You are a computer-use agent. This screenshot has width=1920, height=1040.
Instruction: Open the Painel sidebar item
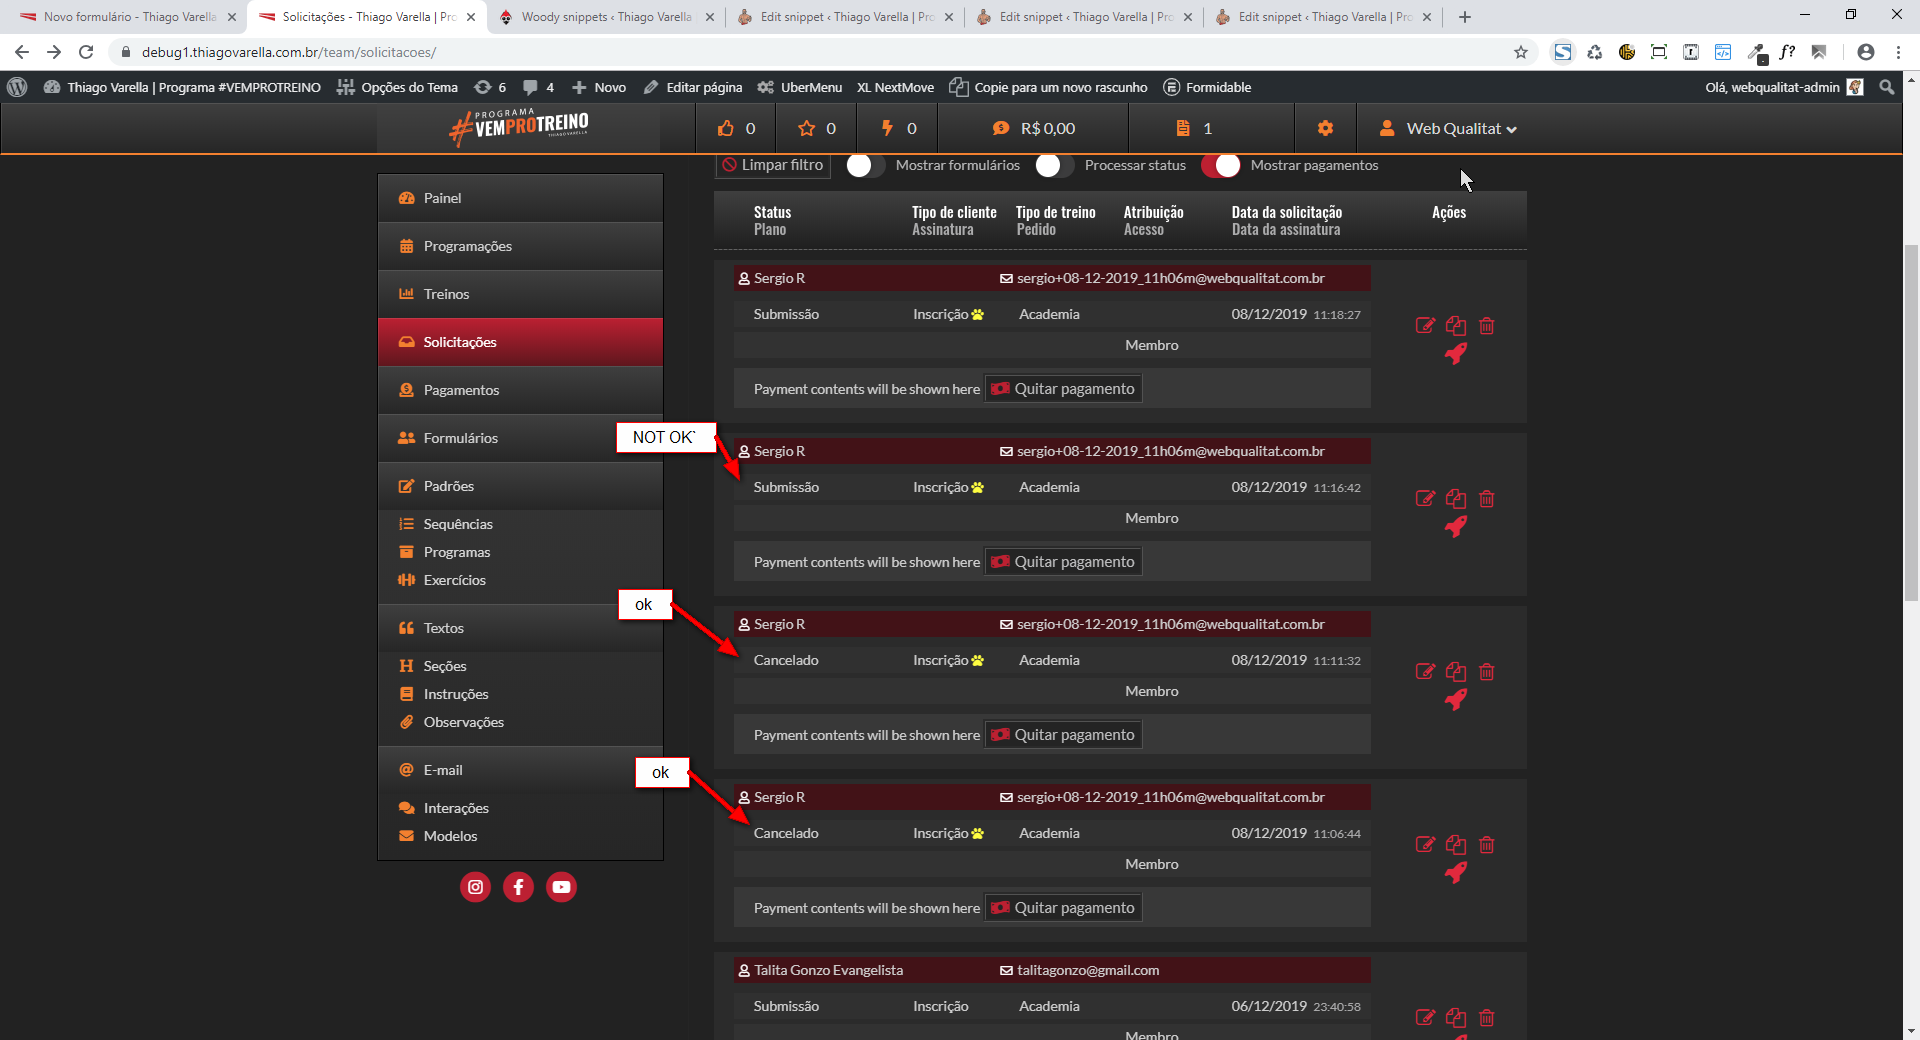tap(520, 198)
